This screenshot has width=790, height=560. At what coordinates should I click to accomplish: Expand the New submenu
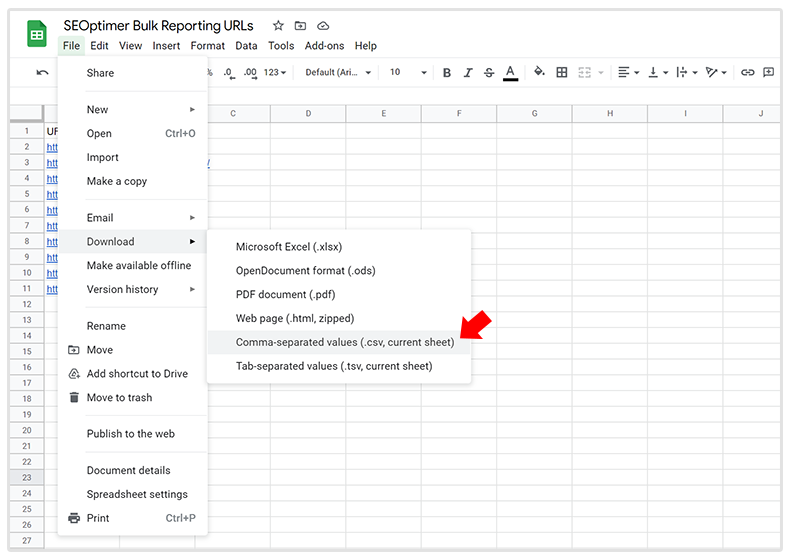tap(133, 109)
